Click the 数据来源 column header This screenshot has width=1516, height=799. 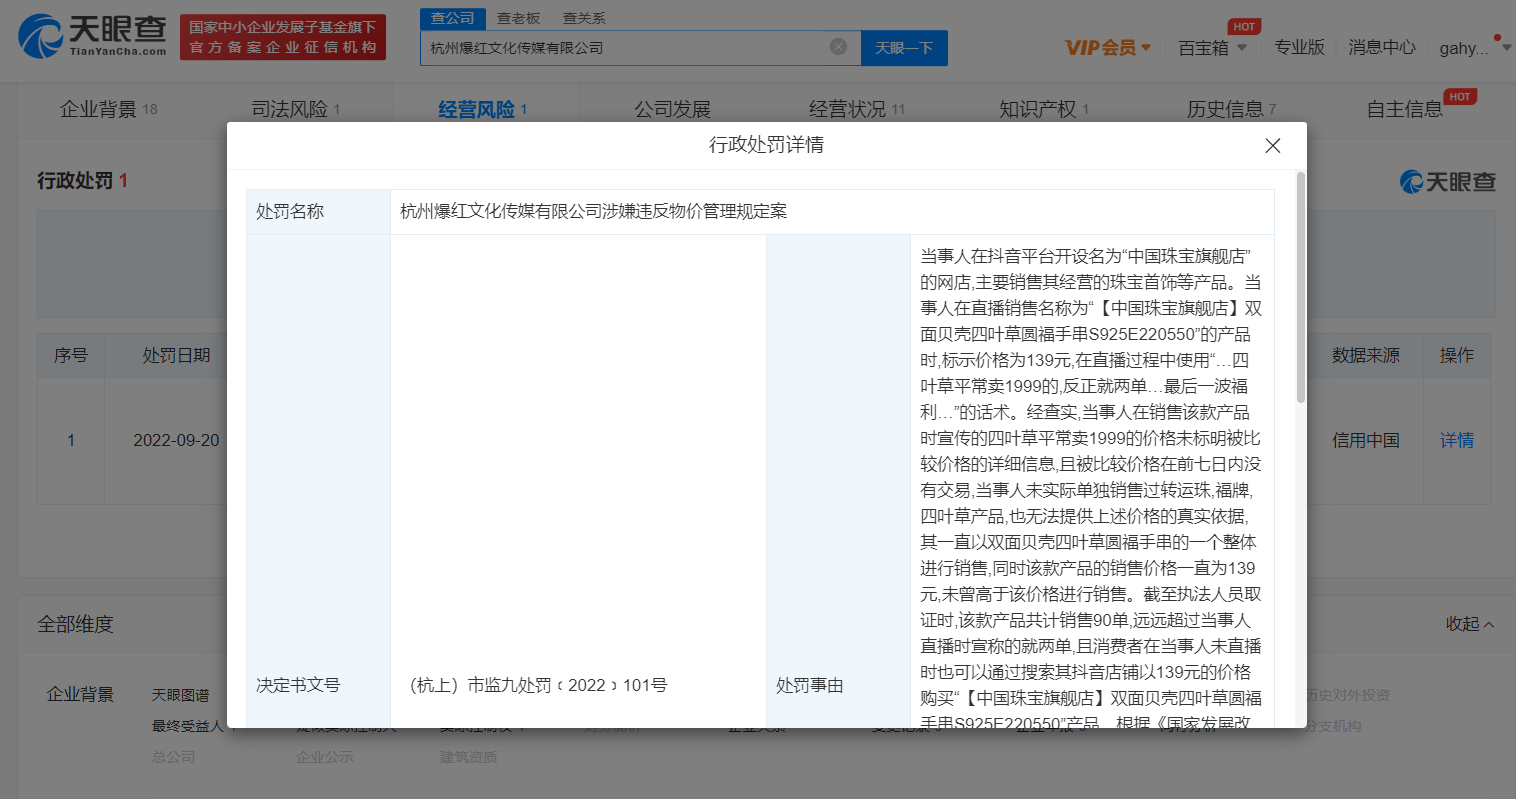pos(1365,356)
